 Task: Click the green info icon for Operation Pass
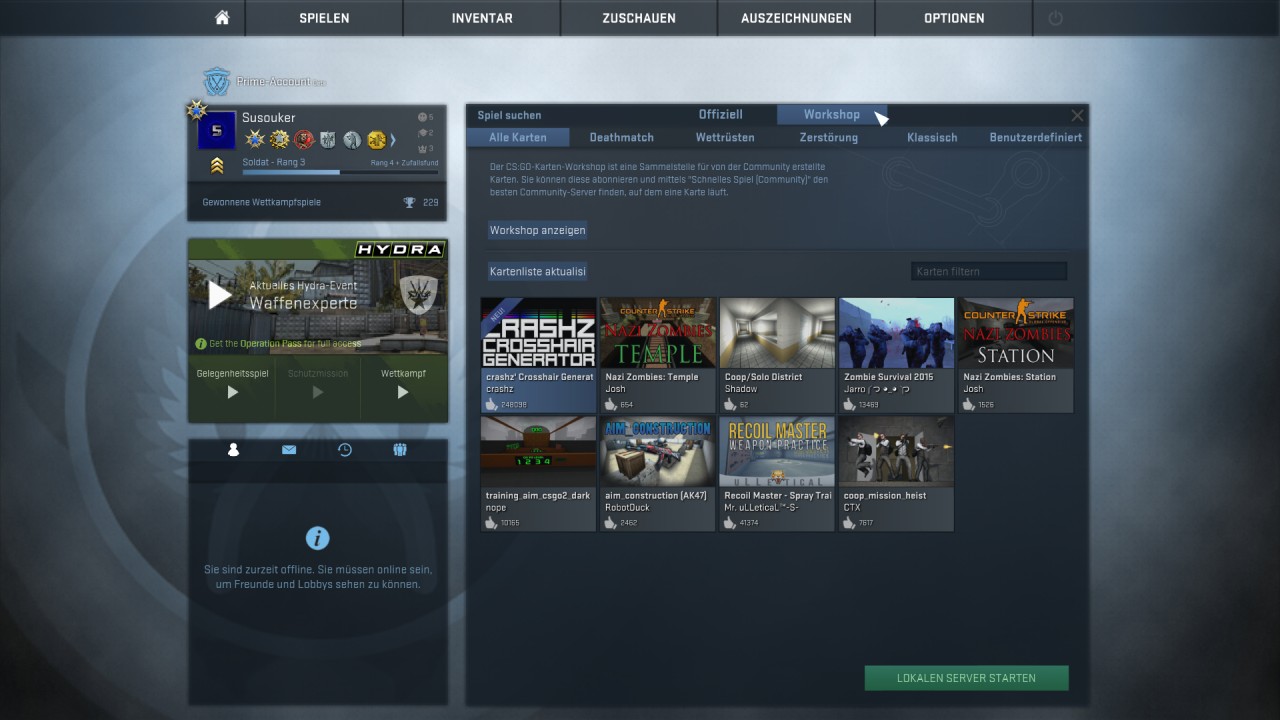coord(201,343)
